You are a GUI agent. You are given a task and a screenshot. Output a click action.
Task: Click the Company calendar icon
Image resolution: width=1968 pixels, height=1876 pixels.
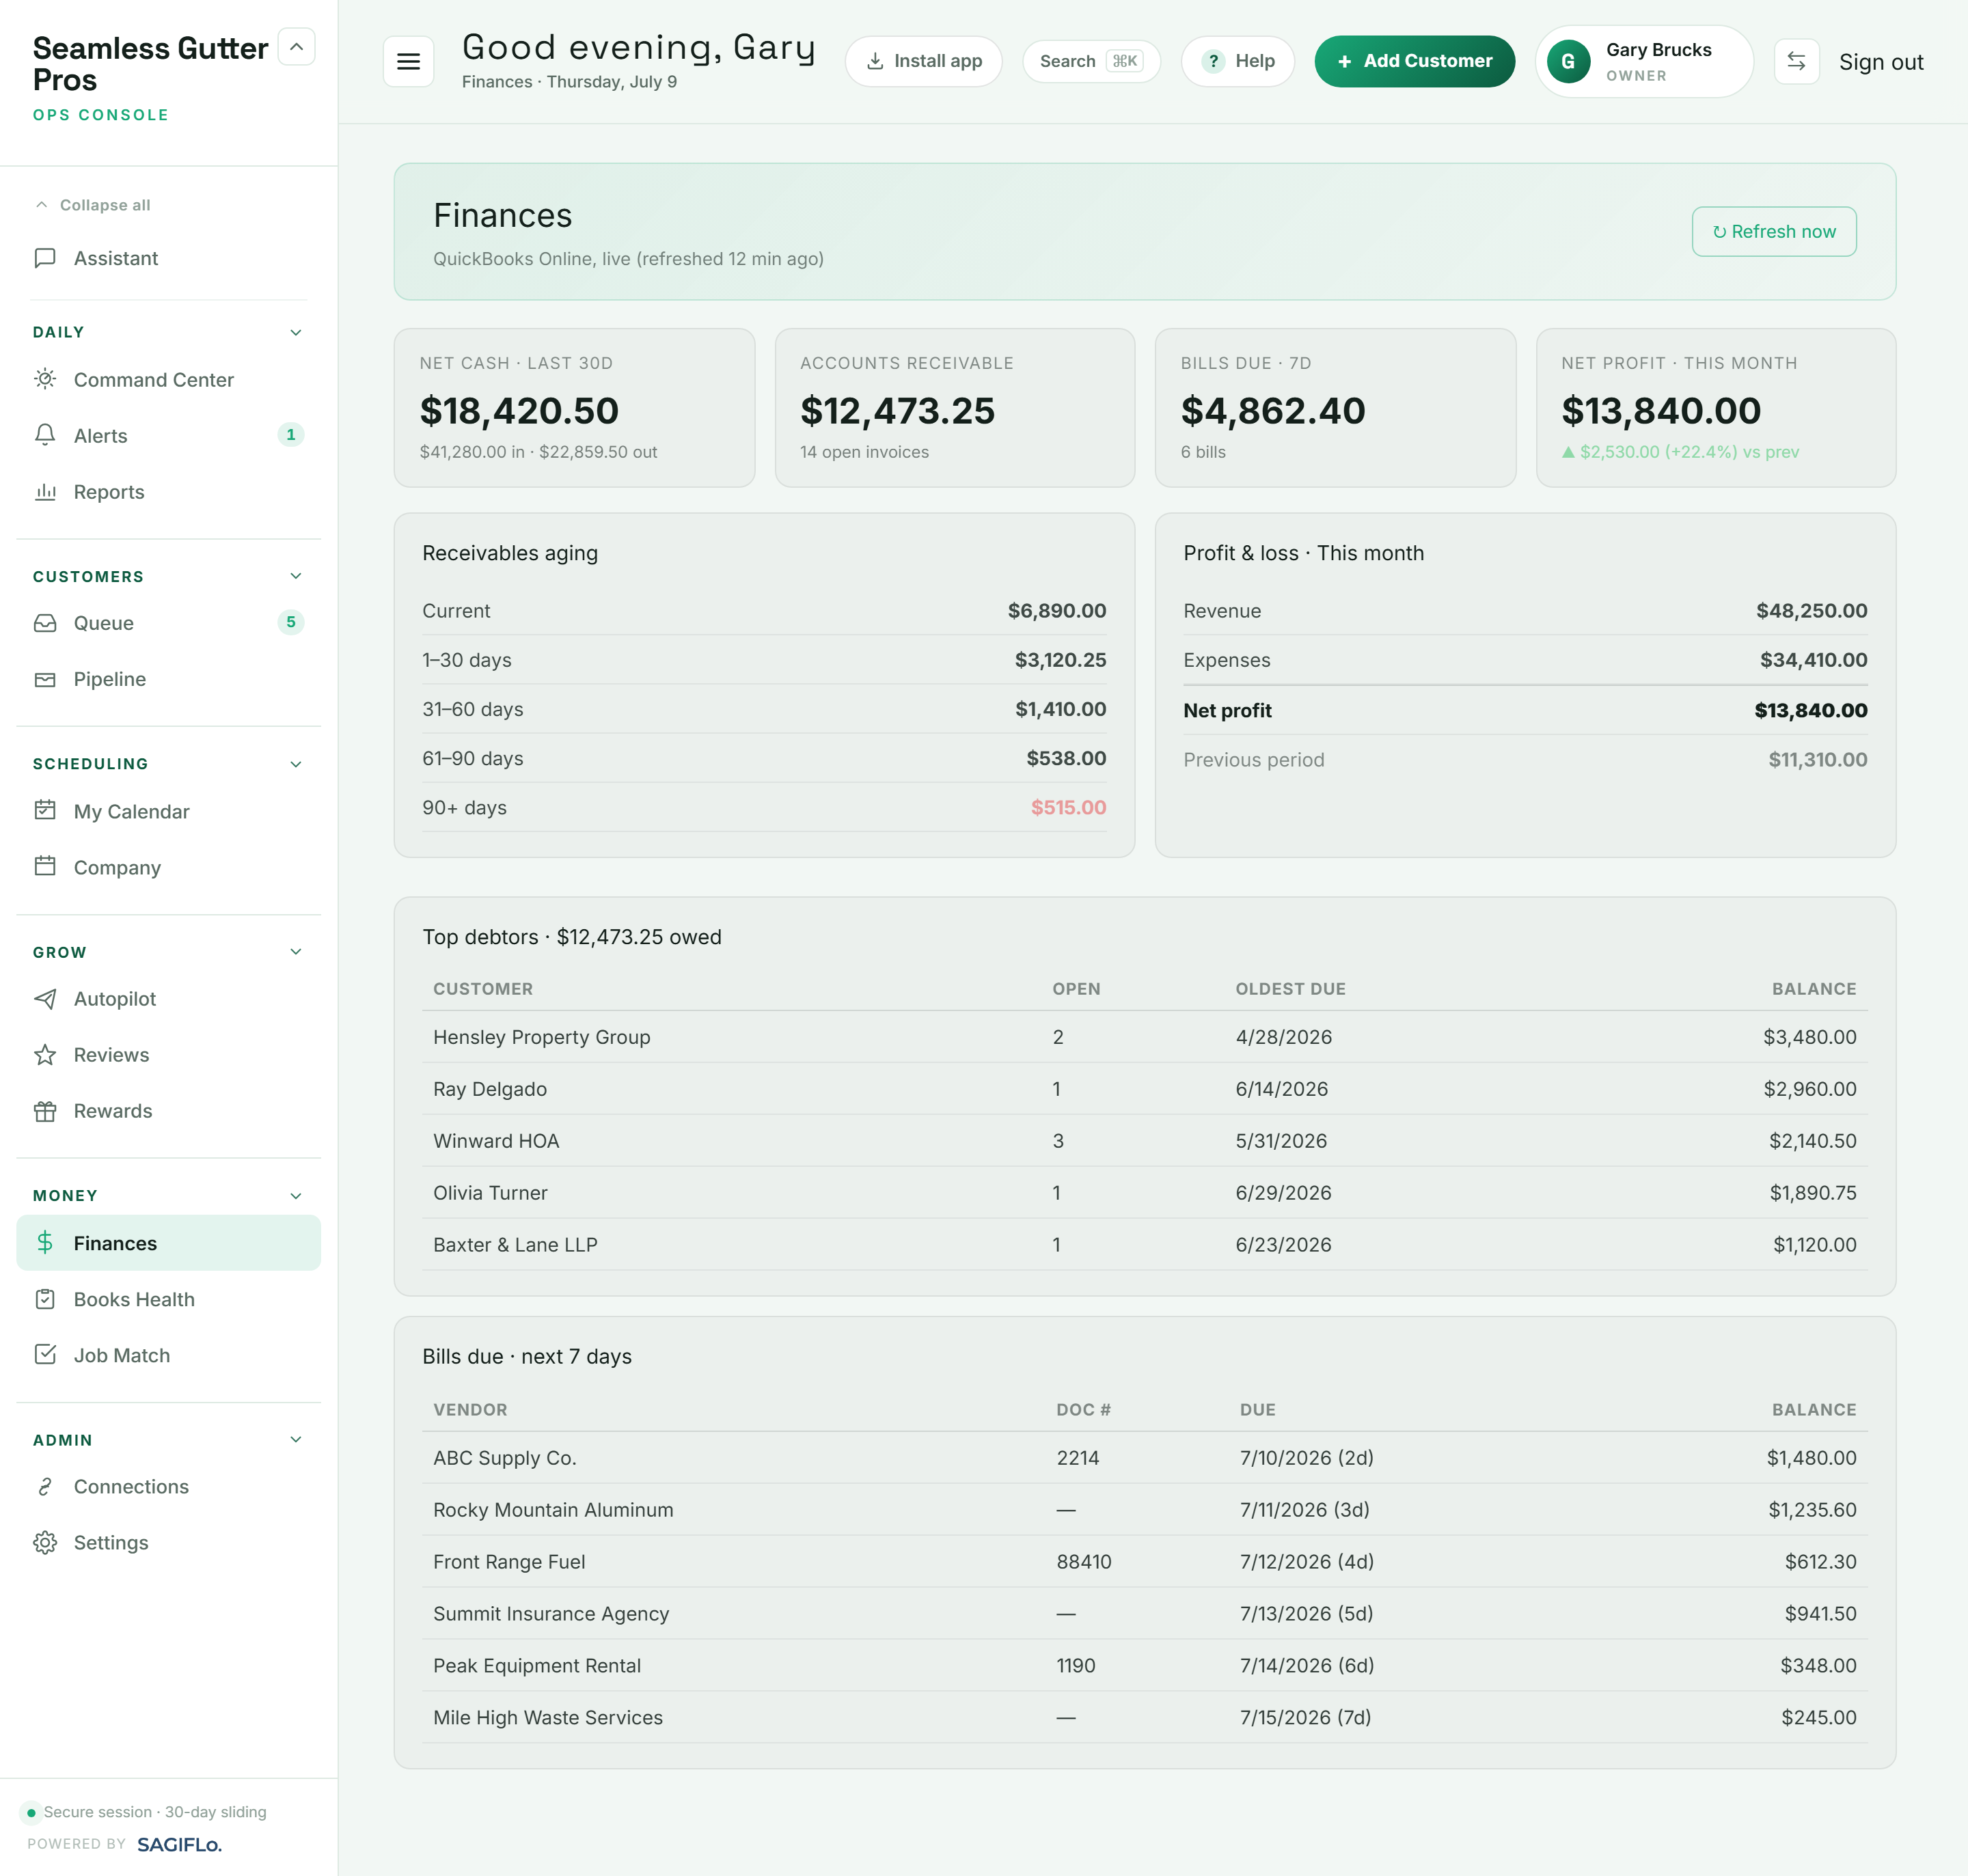pos(45,866)
